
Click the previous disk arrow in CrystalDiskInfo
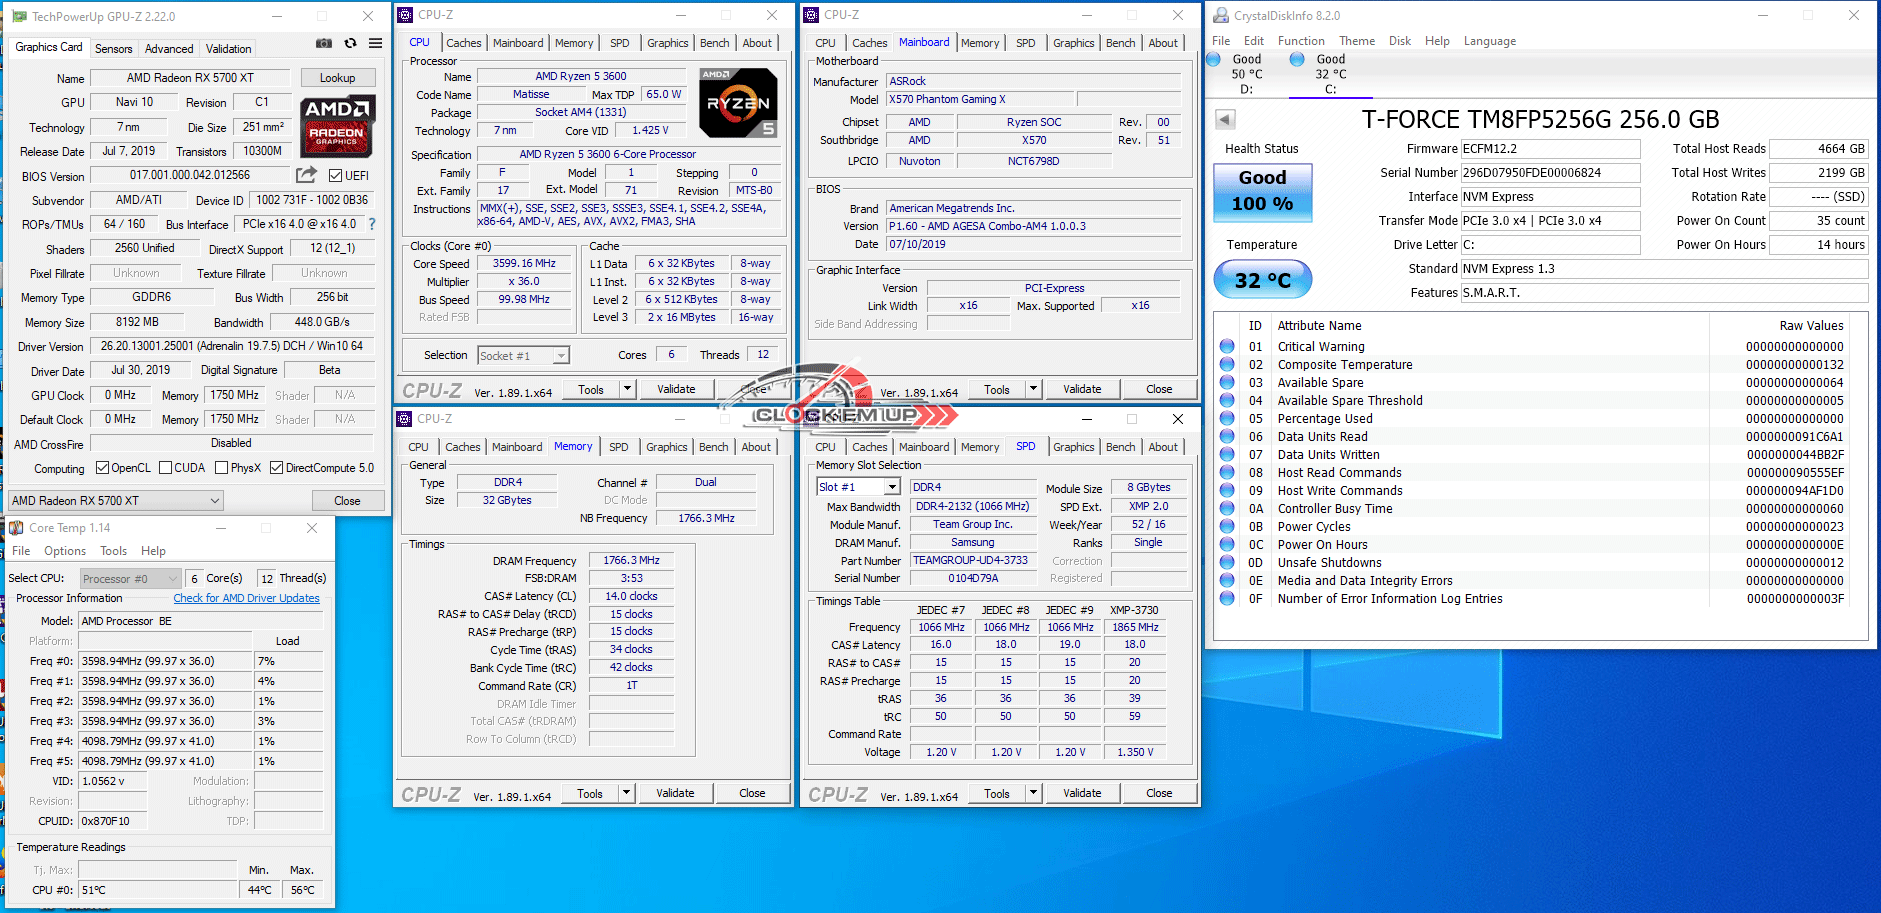(1225, 120)
